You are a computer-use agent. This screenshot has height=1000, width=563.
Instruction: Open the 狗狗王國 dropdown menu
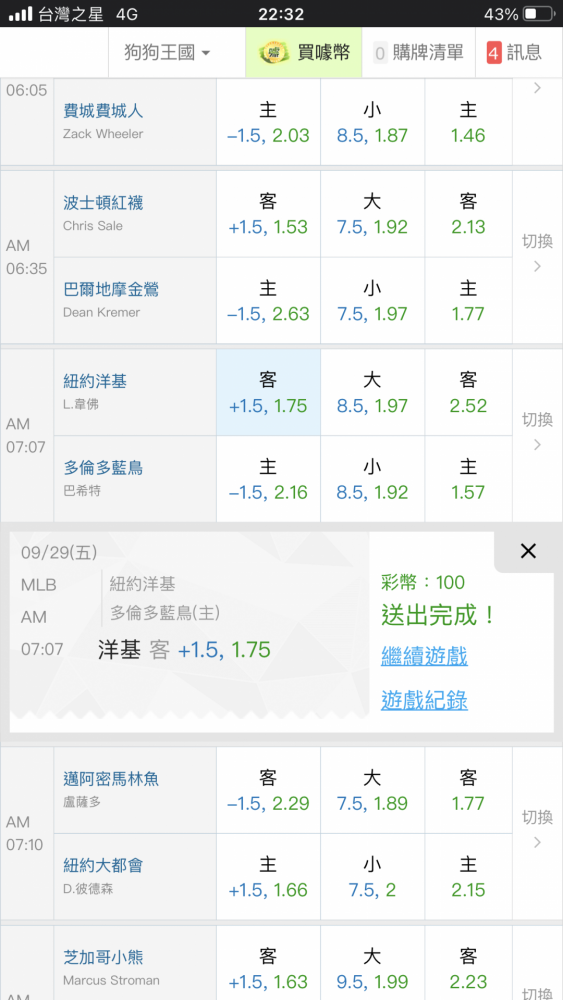click(x=167, y=52)
